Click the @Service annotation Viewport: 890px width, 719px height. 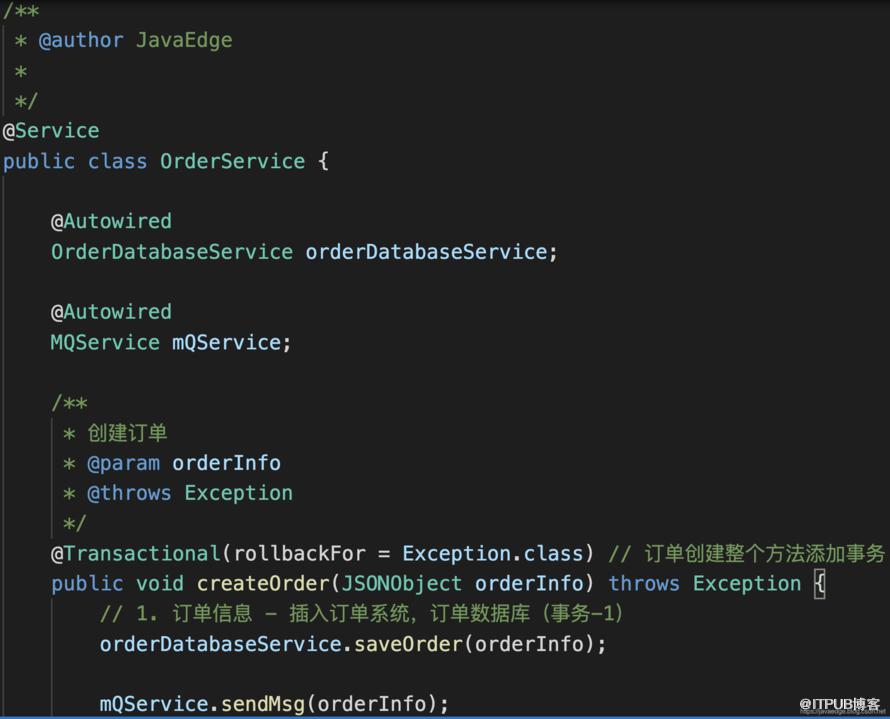[51, 131]
